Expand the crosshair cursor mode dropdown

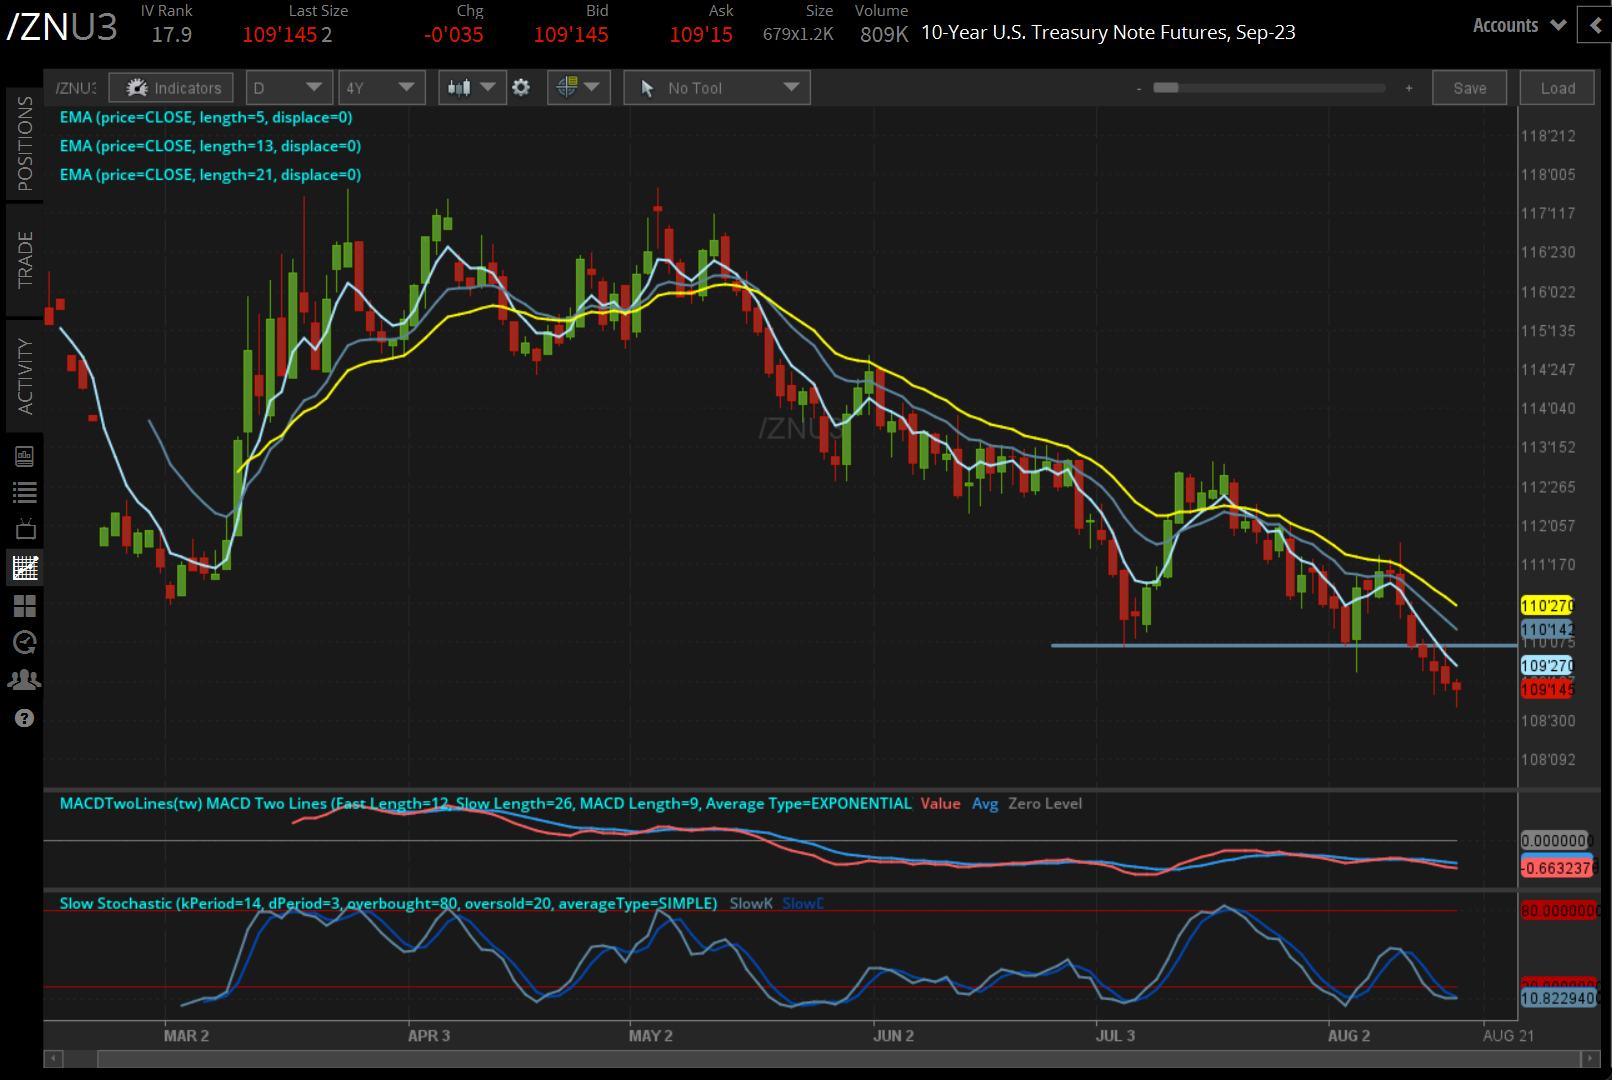coord(578,88)
